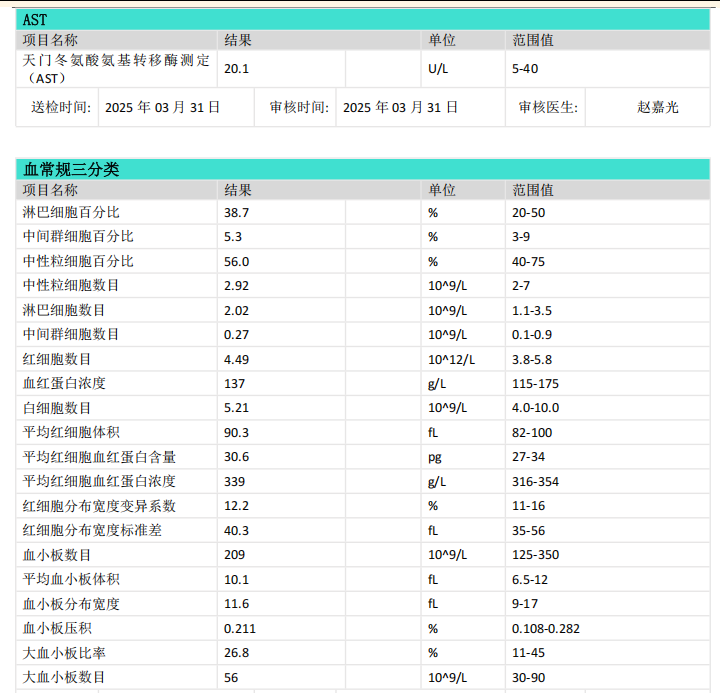
Task: Click the 红细胞分布宽度标准差 result 40.3
Action: click(x=236, y=530)
